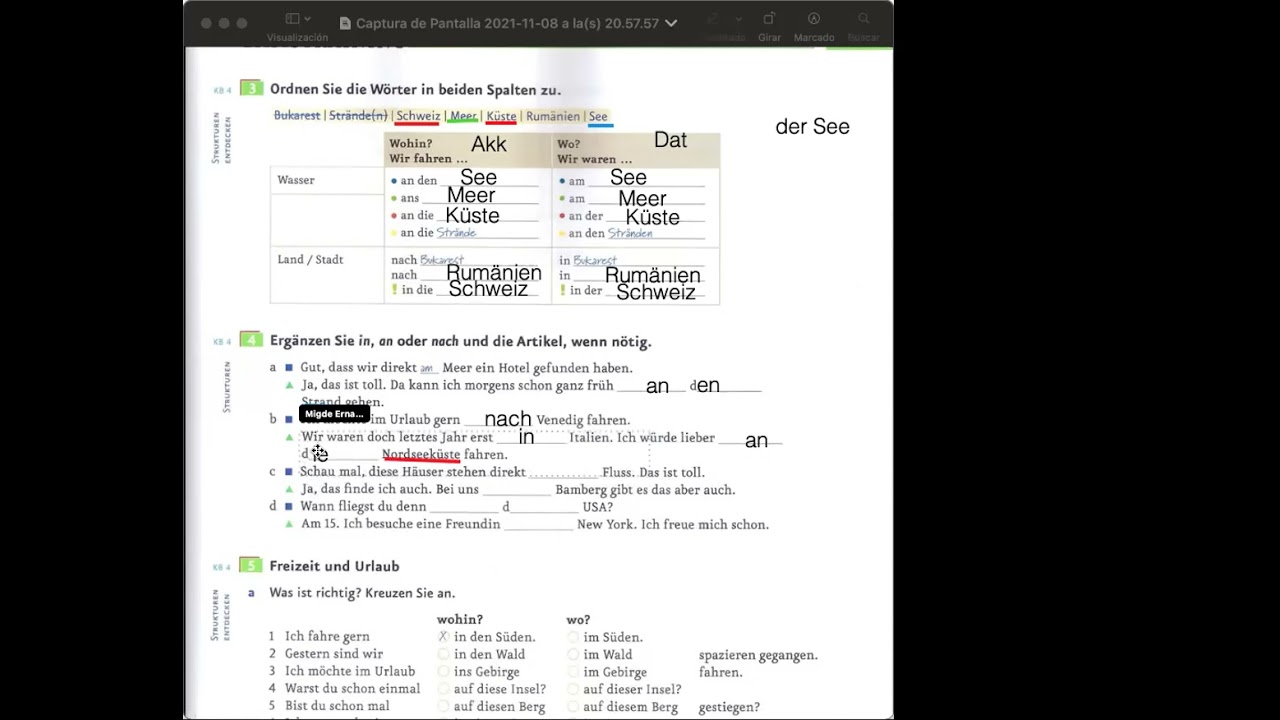Screen dimensions: 1280x720
Task: Click the Captura de Pantalla document title
Action: [507, 23]
